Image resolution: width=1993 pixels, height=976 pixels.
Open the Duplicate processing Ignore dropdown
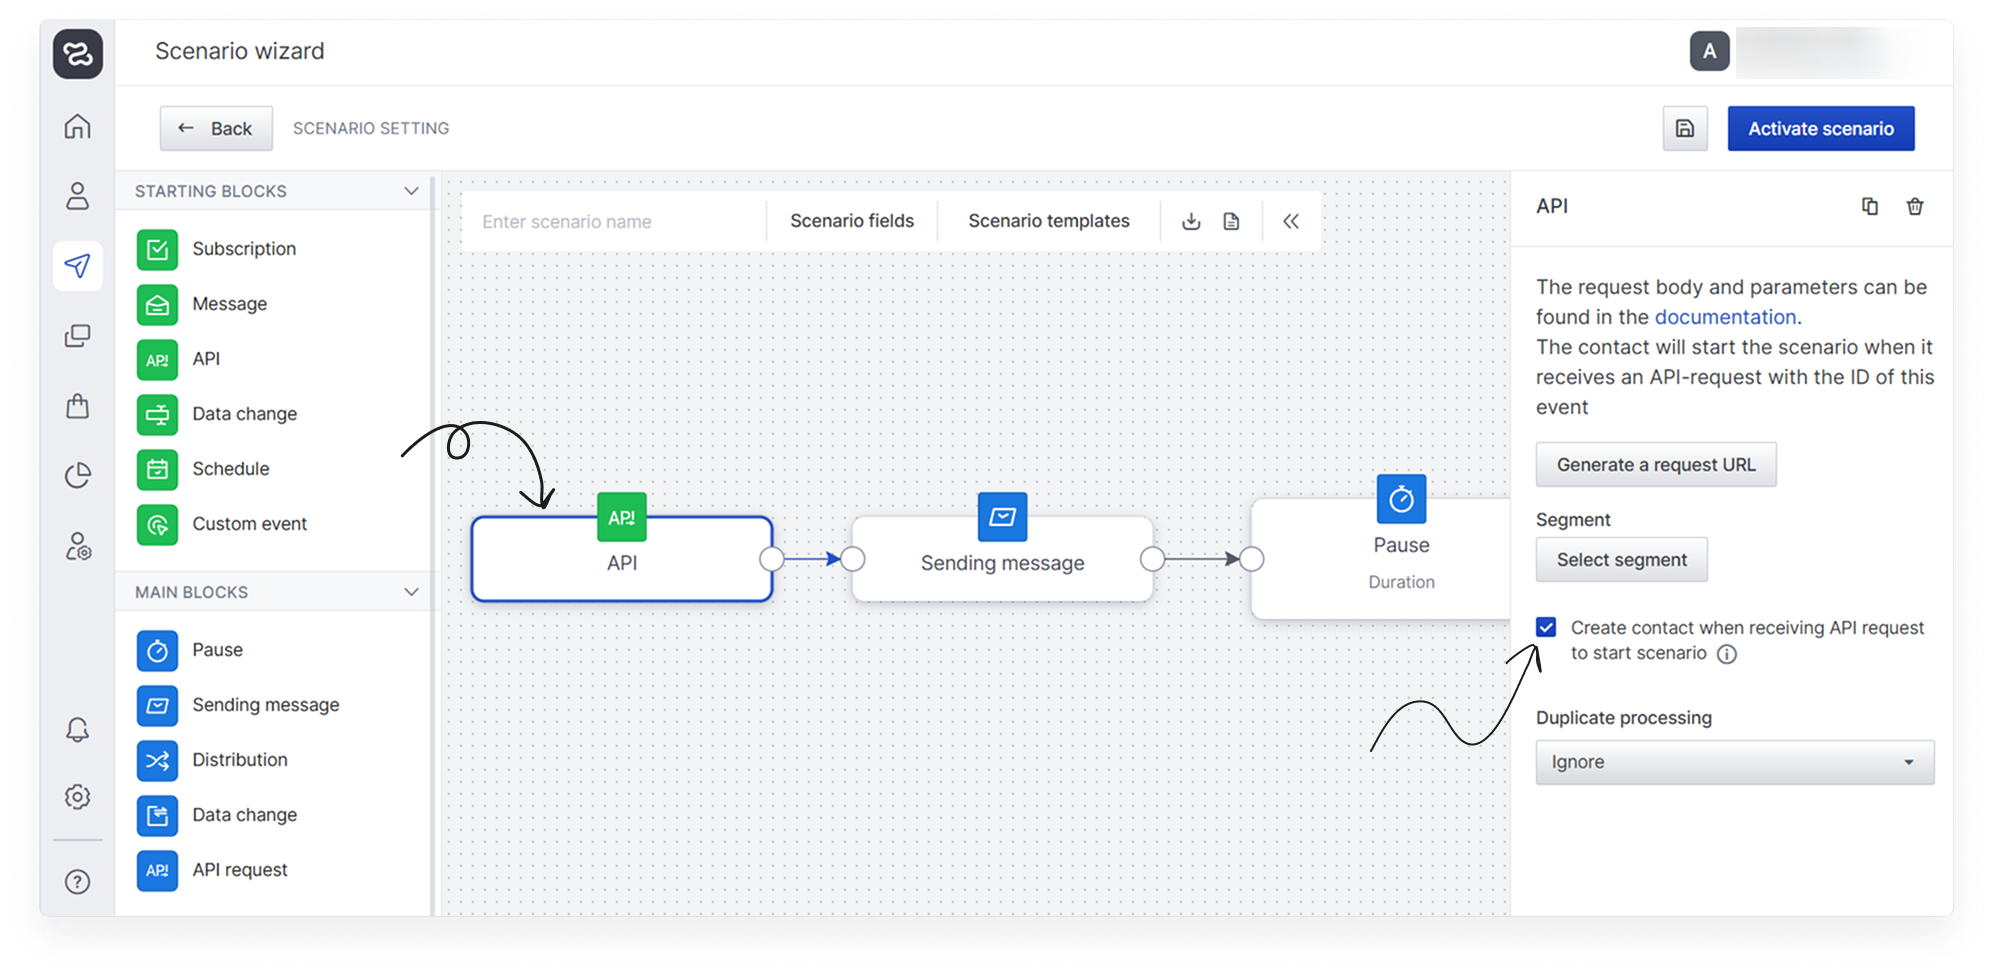1734,762
